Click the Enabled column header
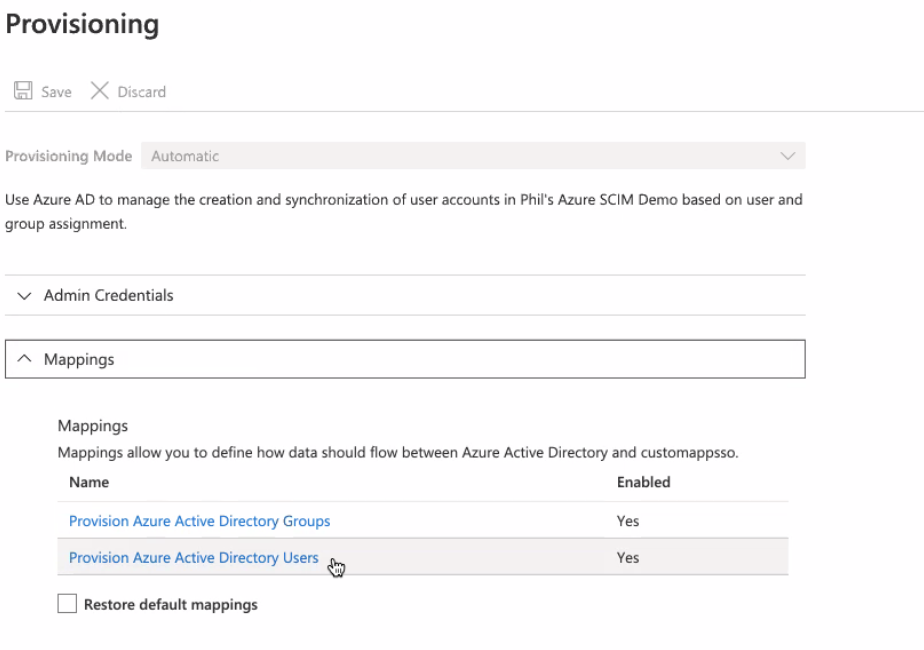The image size is (924, 650). [x=643, y=482]
